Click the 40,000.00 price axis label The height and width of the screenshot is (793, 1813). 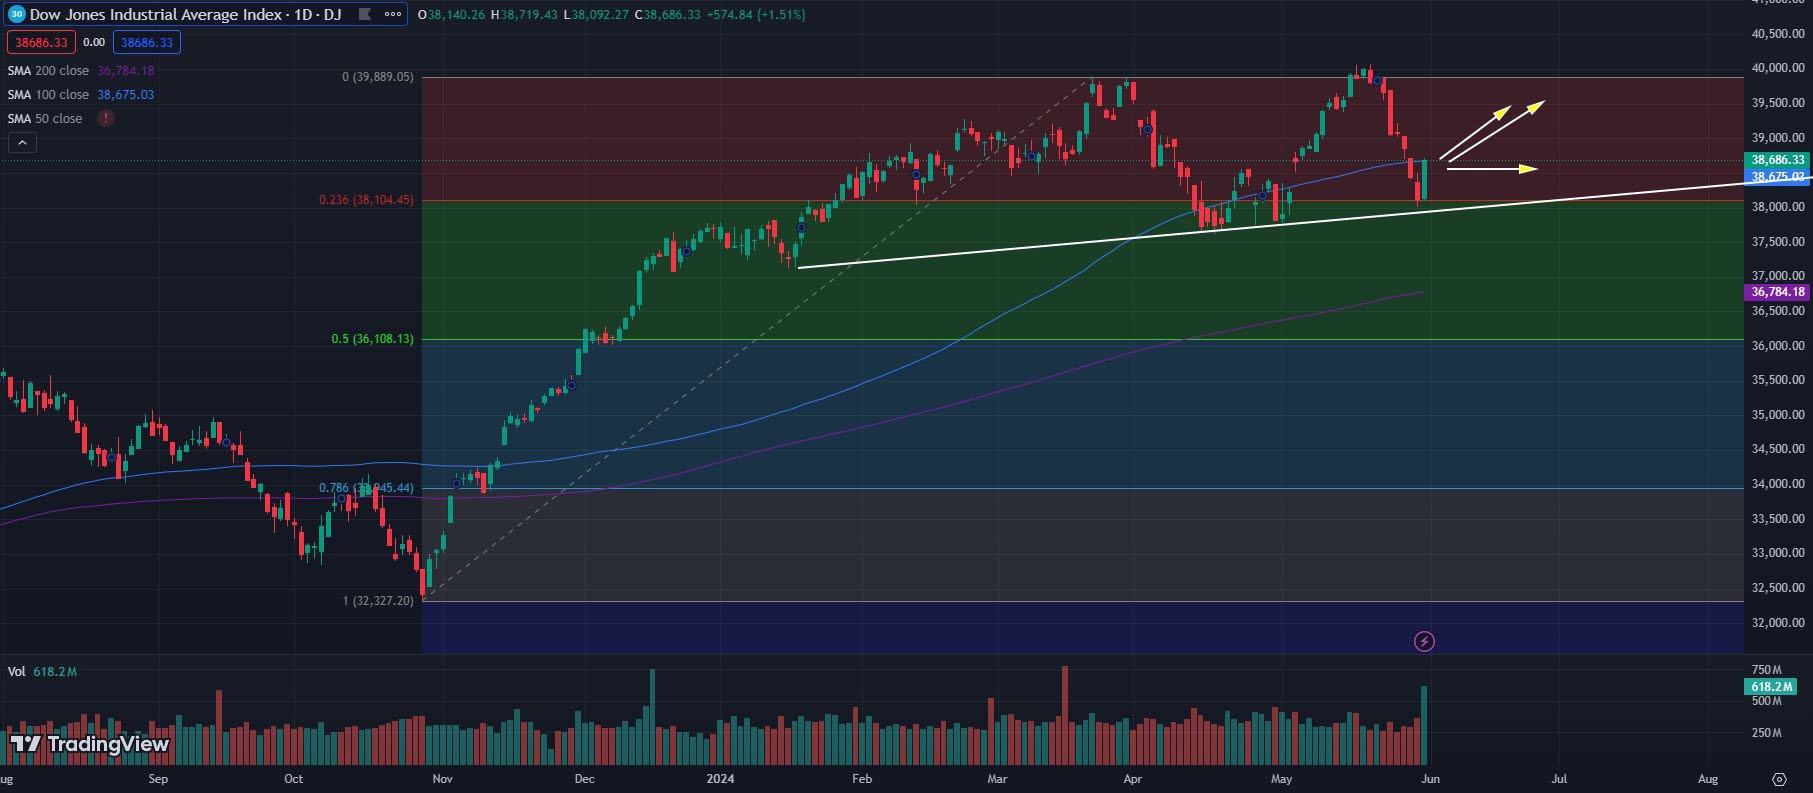(1778, 68)
